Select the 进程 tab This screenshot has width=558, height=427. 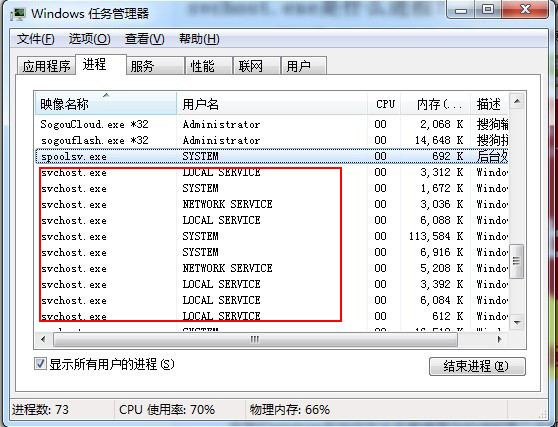[101, 64]
